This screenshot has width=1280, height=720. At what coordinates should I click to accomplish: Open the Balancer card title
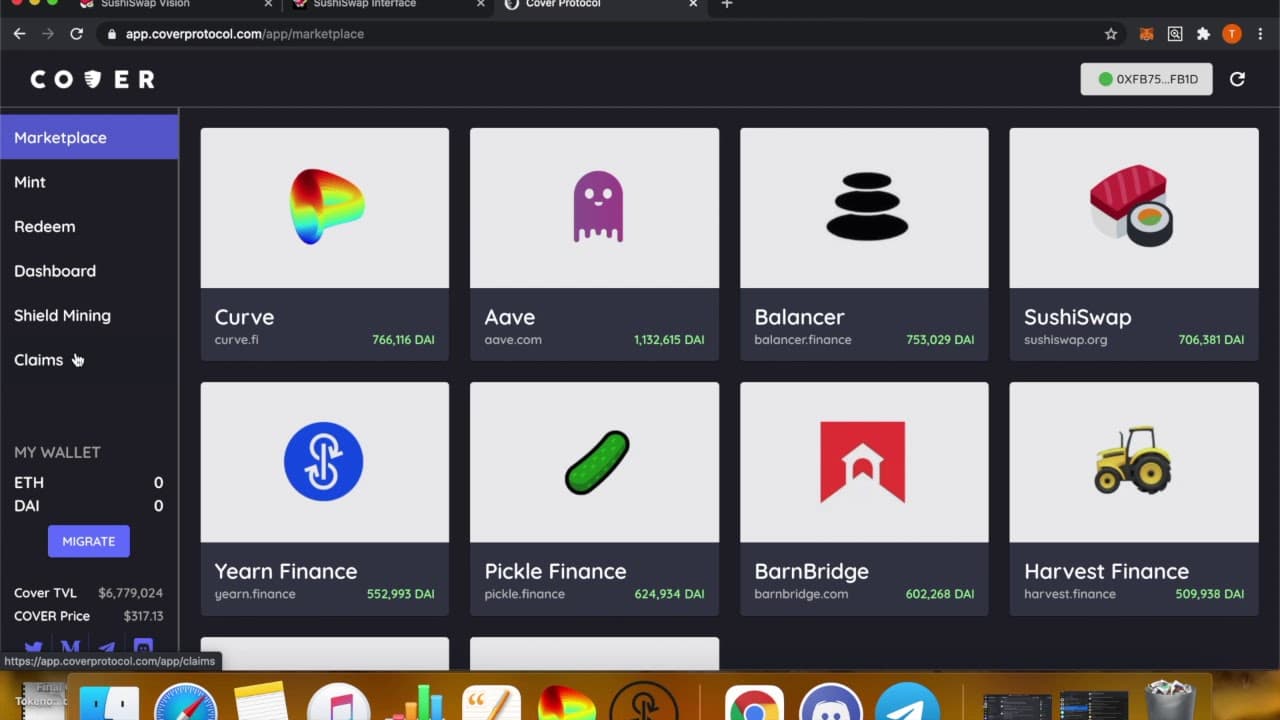799,317
